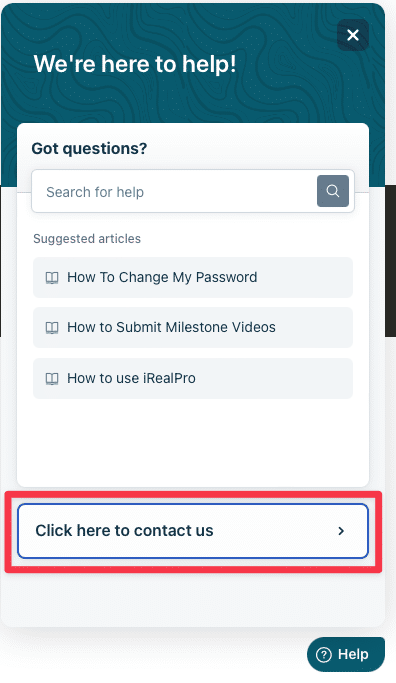396x683 pixels.
Task: Click the Help text label on launcher
Action: pos(353,654)
